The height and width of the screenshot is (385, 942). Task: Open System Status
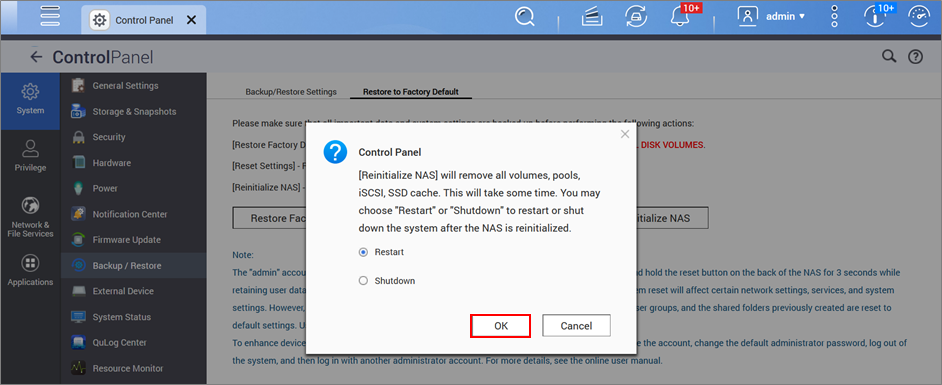click(x=133, y=317)
